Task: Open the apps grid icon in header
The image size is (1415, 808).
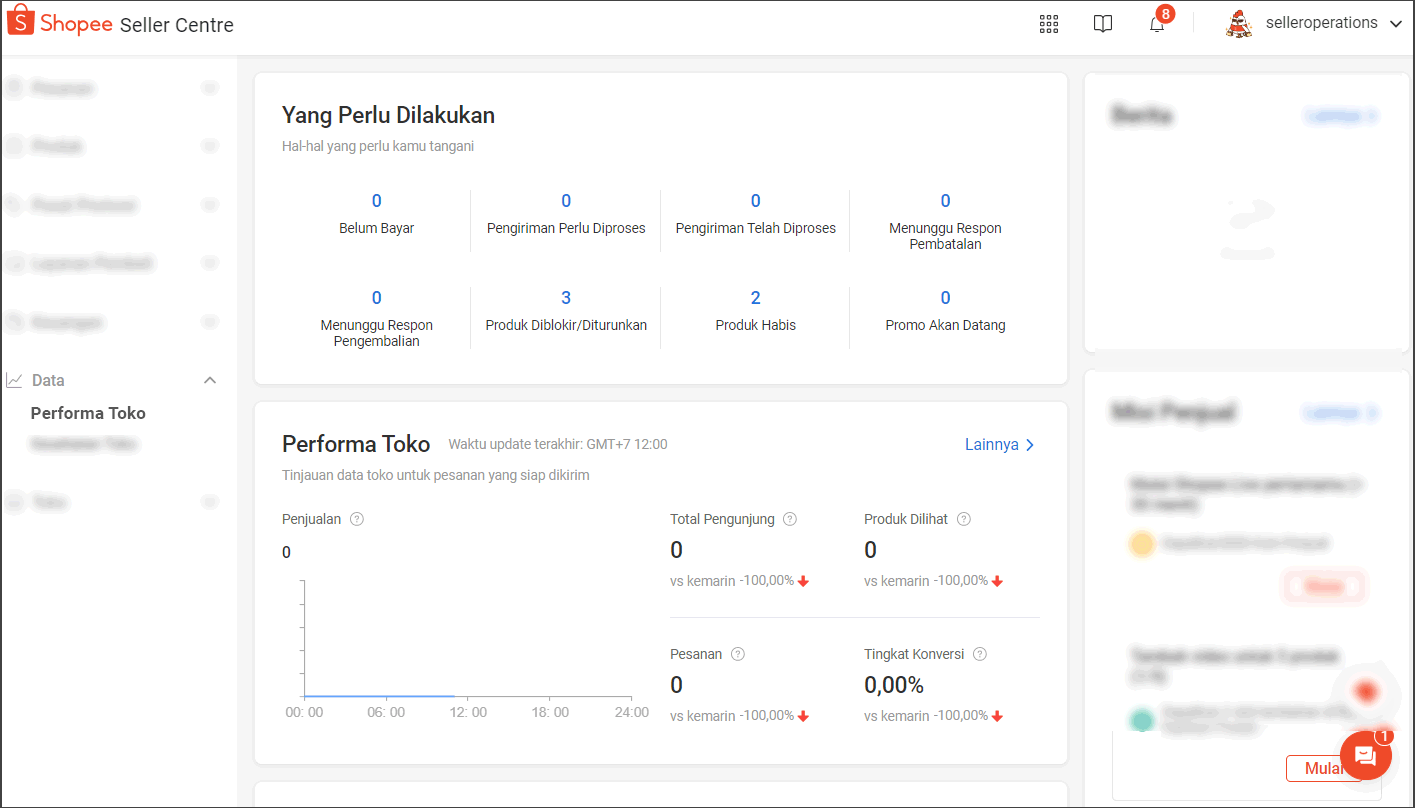Action: (x=1048, y=24)
